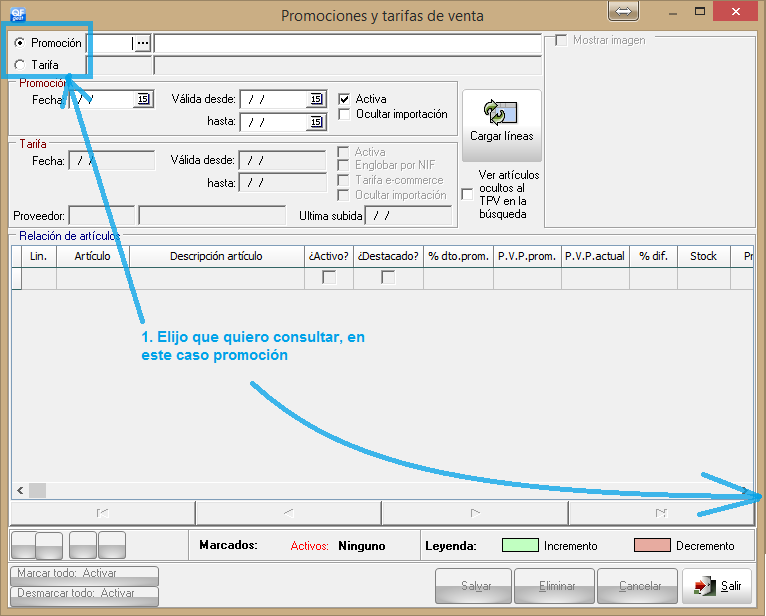
Task: Toggle the Tarifa Activa checkbox
Action: pos(343,152)
